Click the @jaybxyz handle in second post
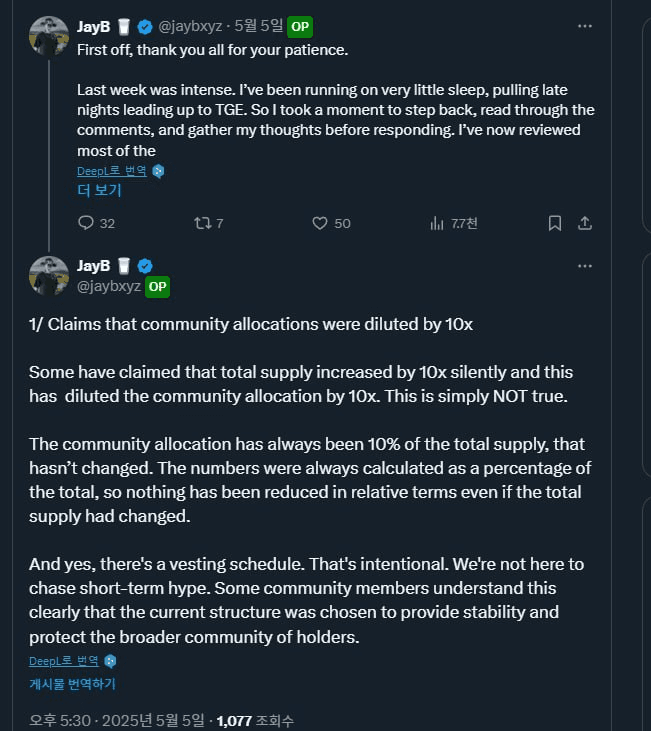Image resolution: width=651 pixels, height=731 pixels. [109, 286]
